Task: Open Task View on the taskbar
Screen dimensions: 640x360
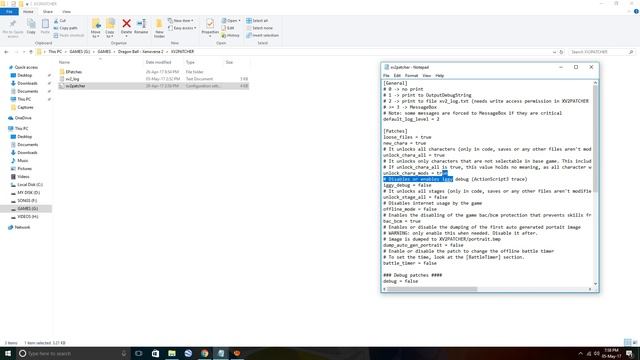Action: 139,353
